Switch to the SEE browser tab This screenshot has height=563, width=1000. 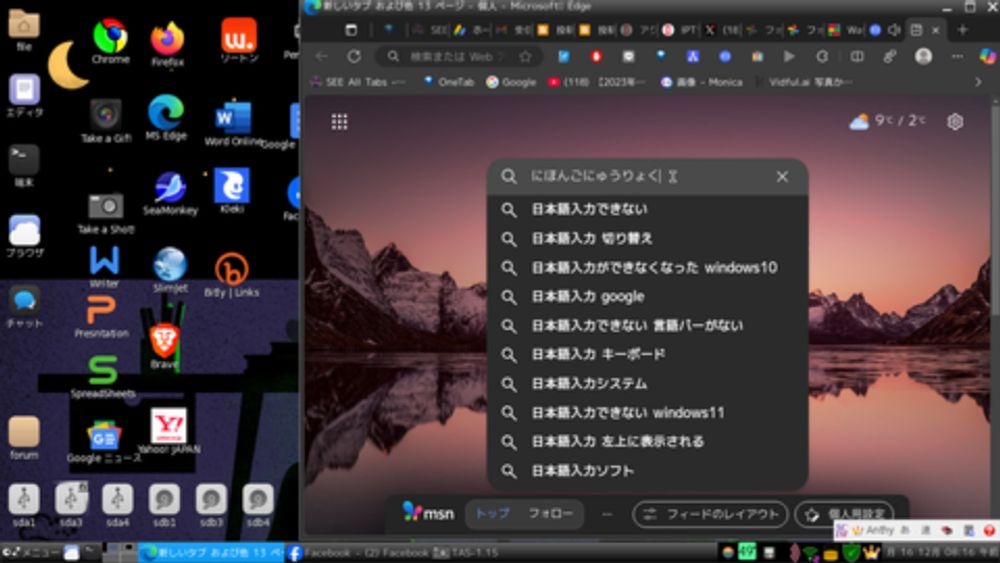(x=430, y=30)
